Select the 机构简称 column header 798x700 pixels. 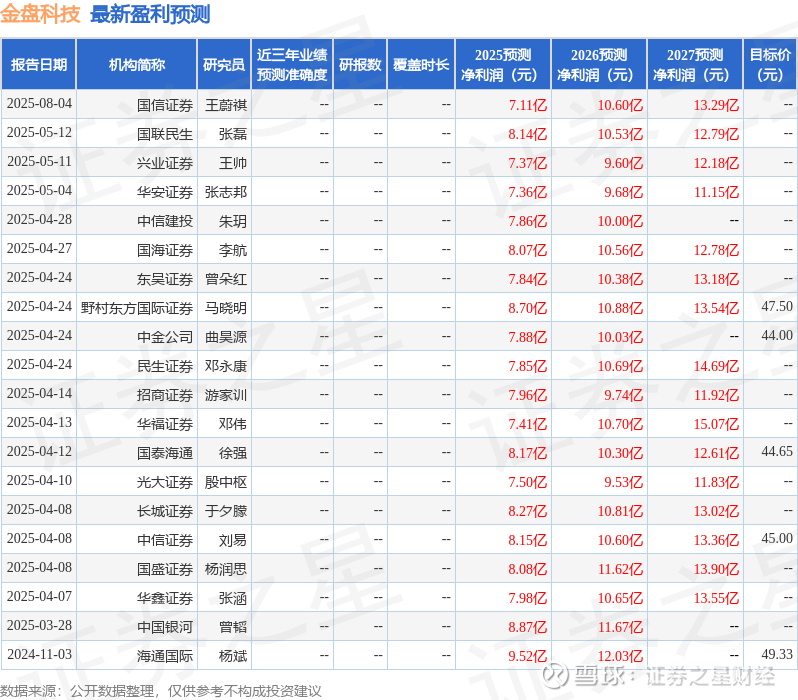[137, 64]
